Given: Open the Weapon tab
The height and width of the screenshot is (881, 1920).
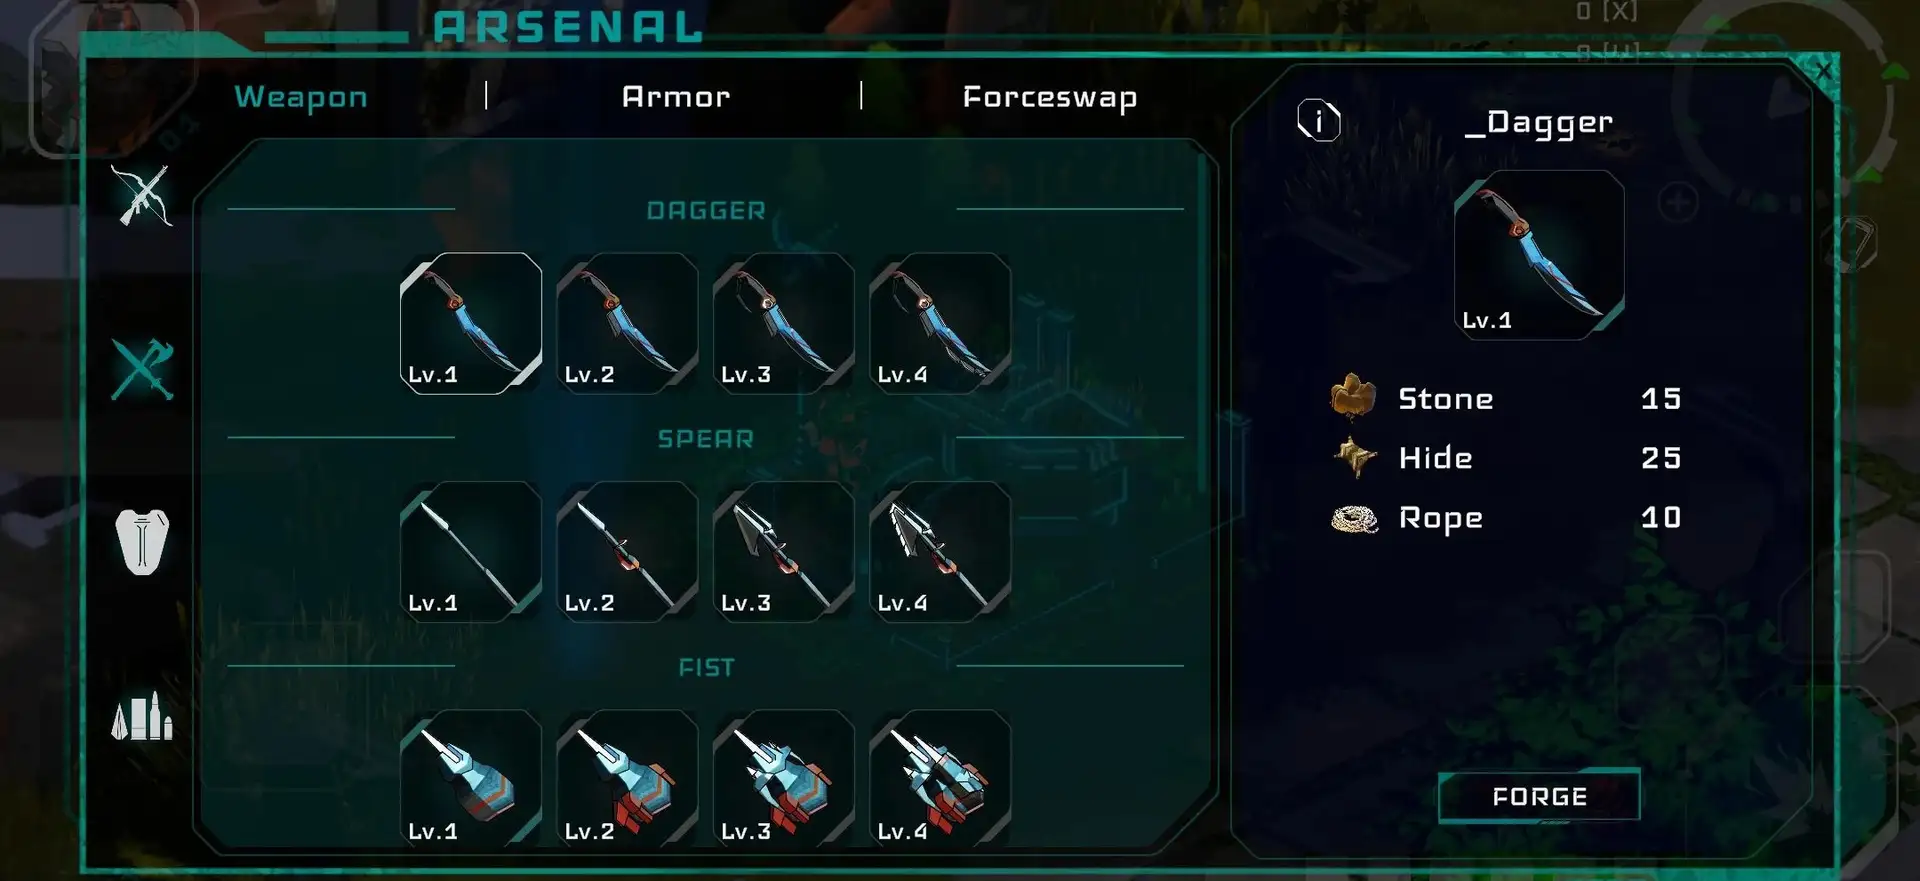Looking at the screenshot, I should coord(301,98).
